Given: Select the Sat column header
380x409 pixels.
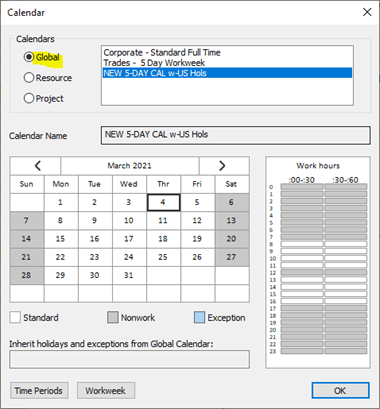Looking at the screenshot, I should (232, 184).
